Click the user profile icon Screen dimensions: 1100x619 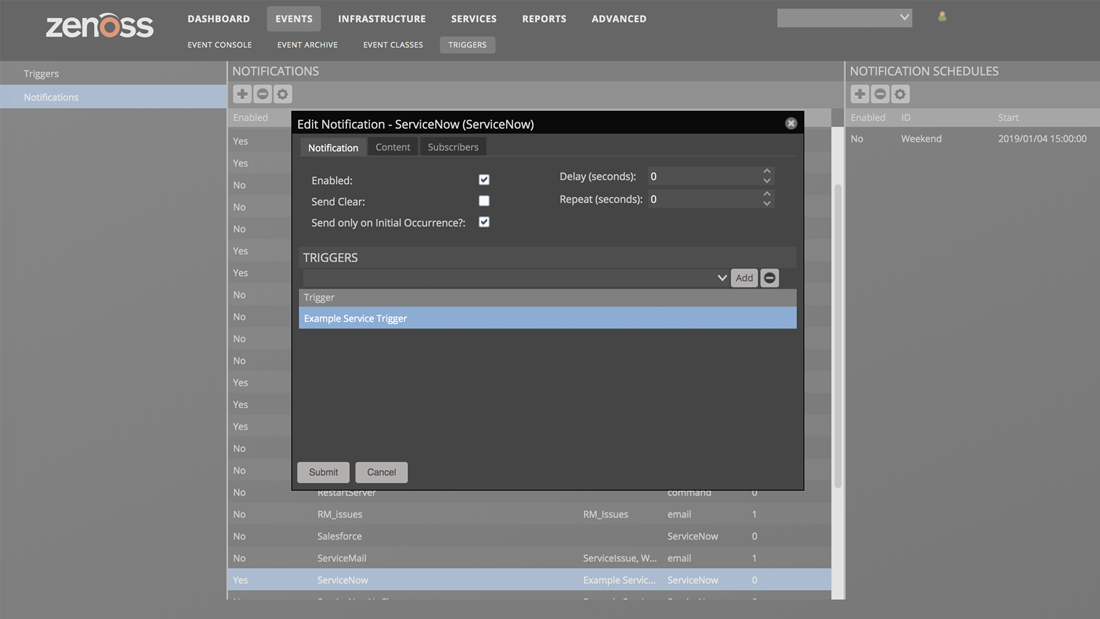941,17
